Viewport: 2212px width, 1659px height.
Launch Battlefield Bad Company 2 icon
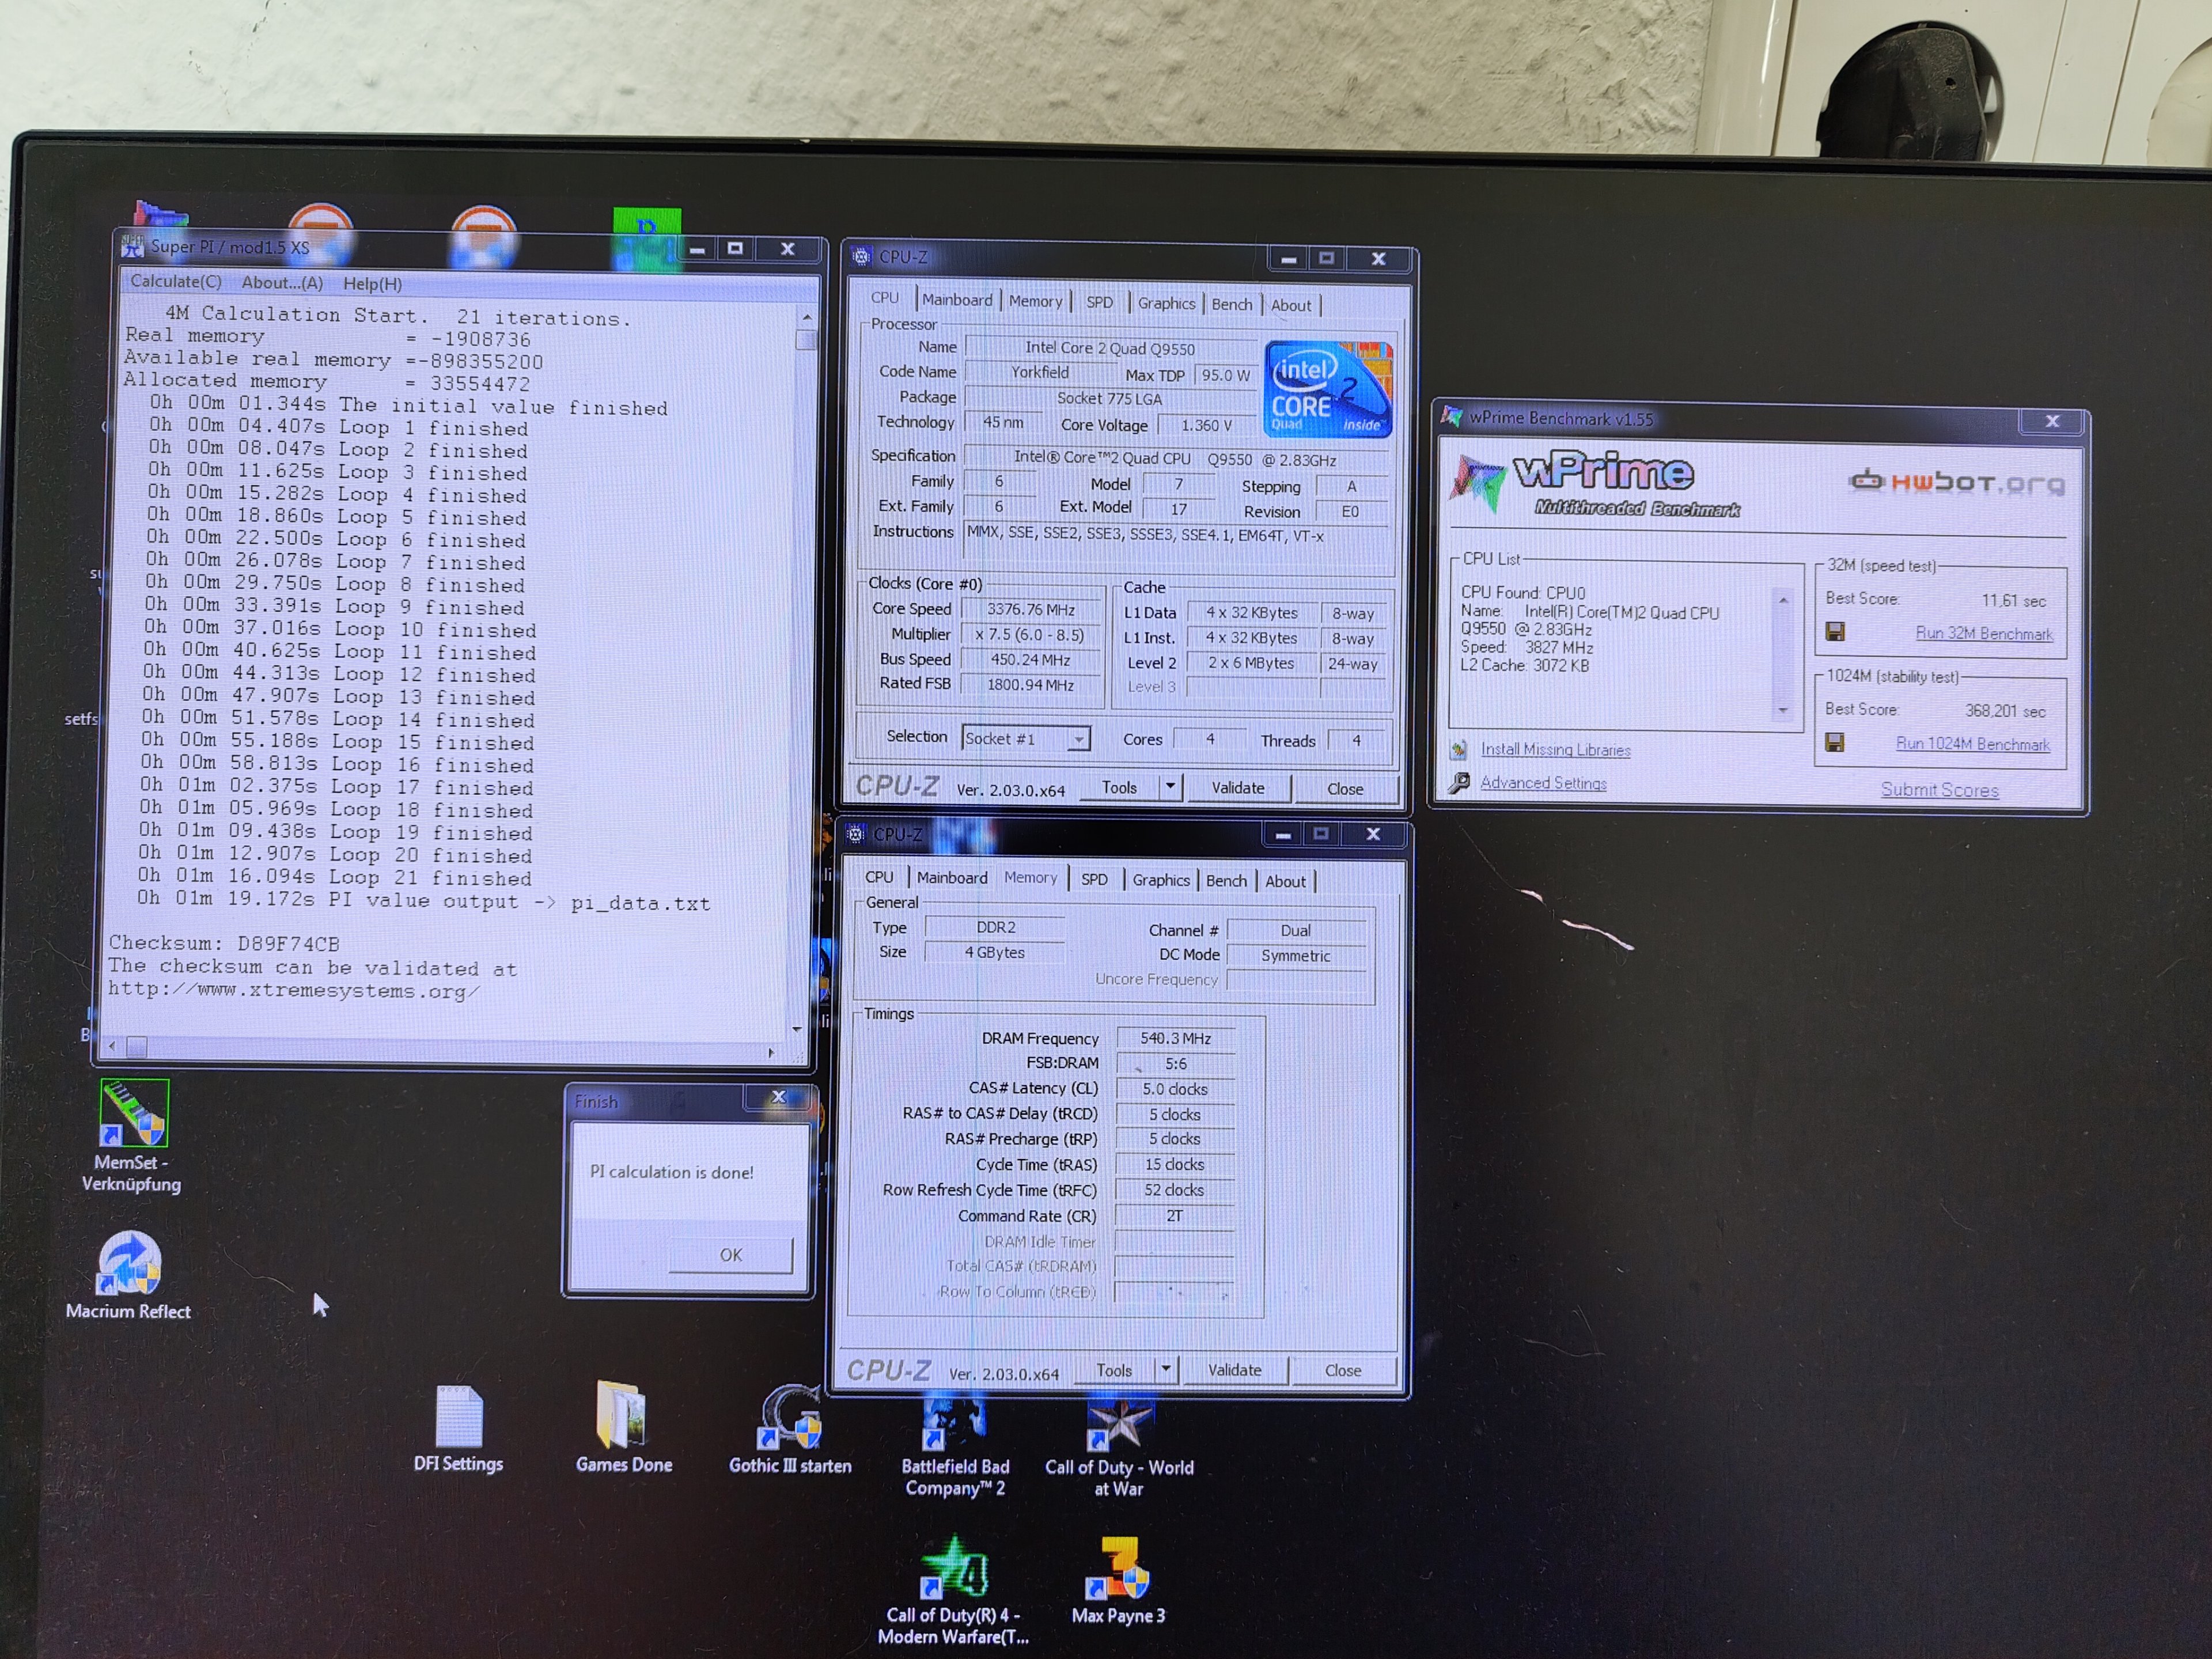pos(954,1424)
